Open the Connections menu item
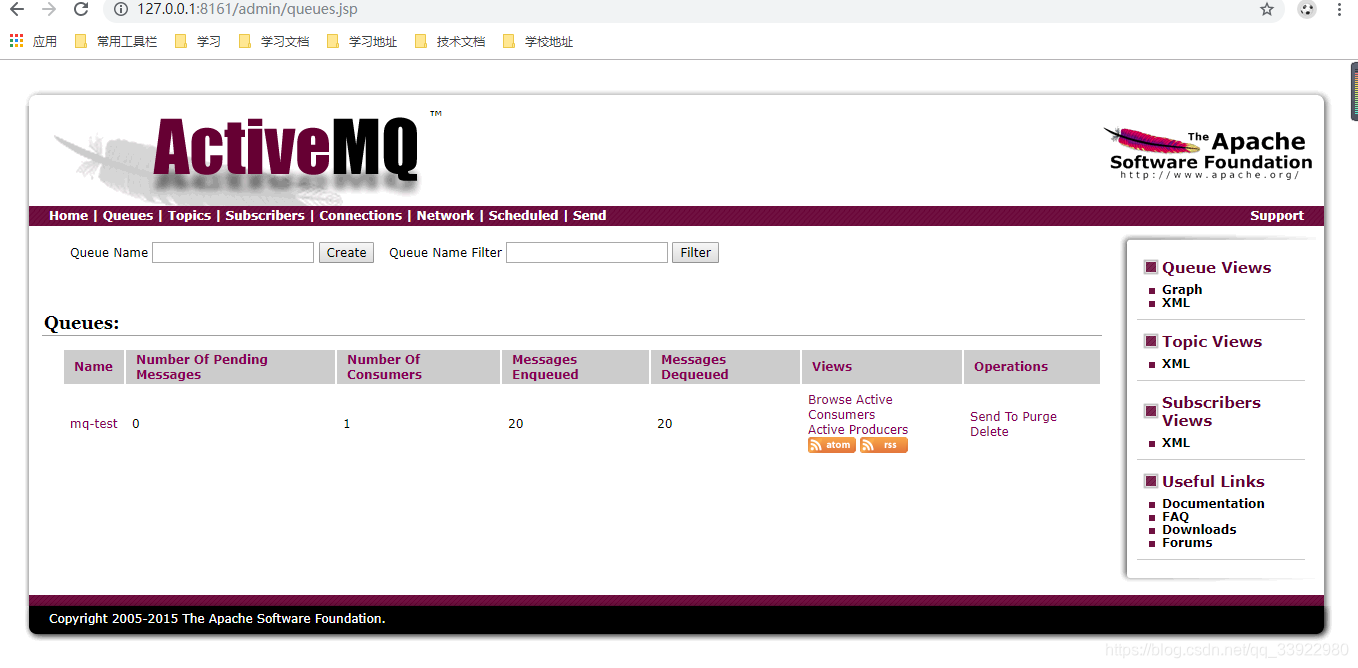Viewport: 1358px width, 668px height. pos(360,216)
